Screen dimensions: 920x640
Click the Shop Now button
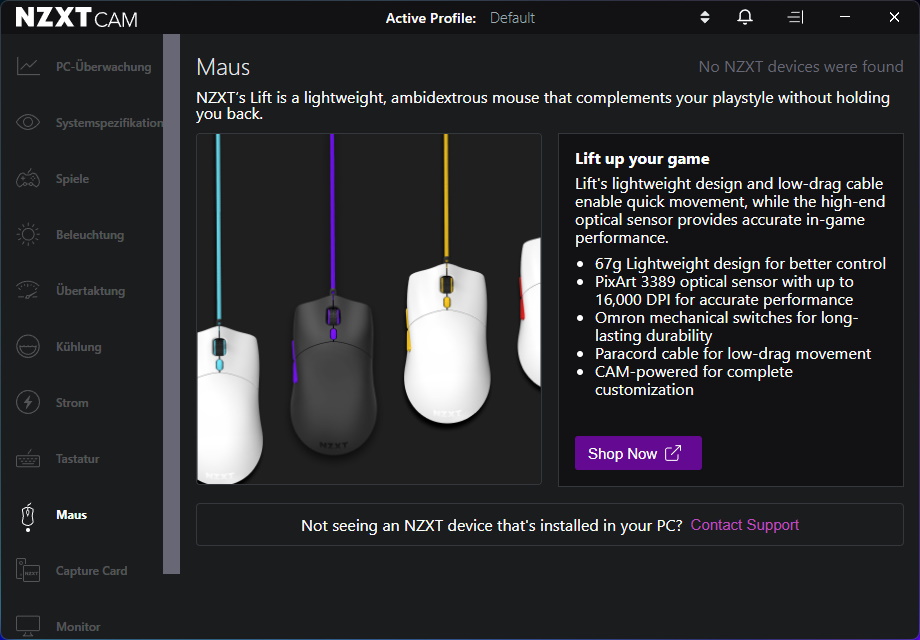[638, 453]
